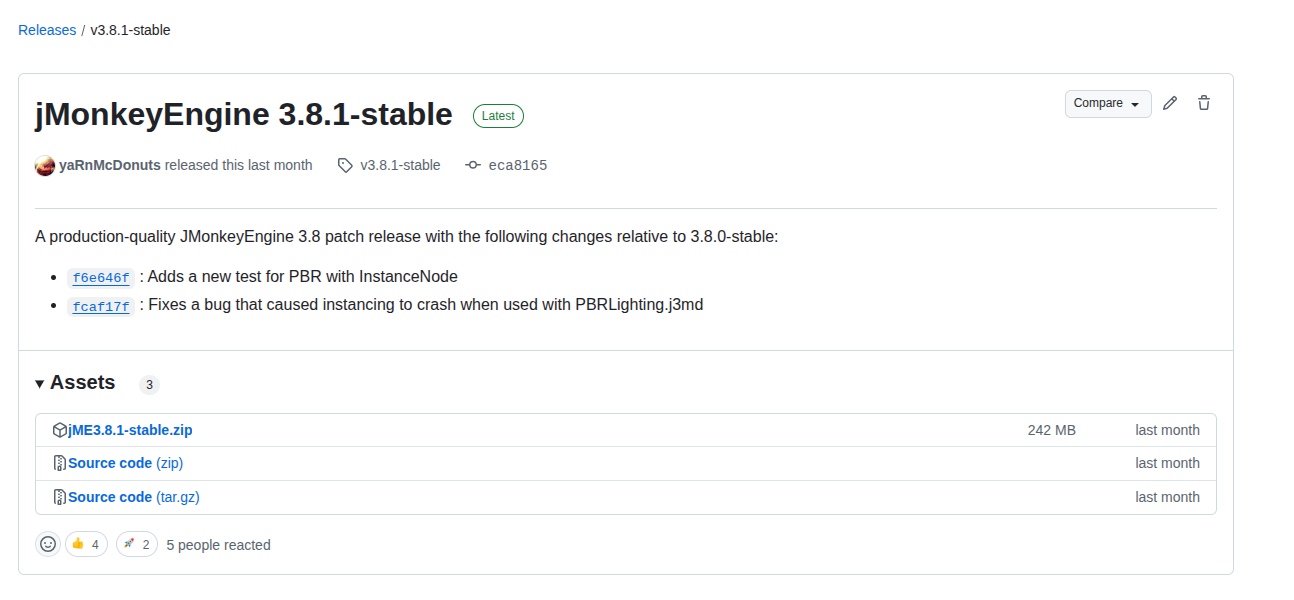Click the commit icon beside eca8165
1294x600 pixels.
point(473,166)
